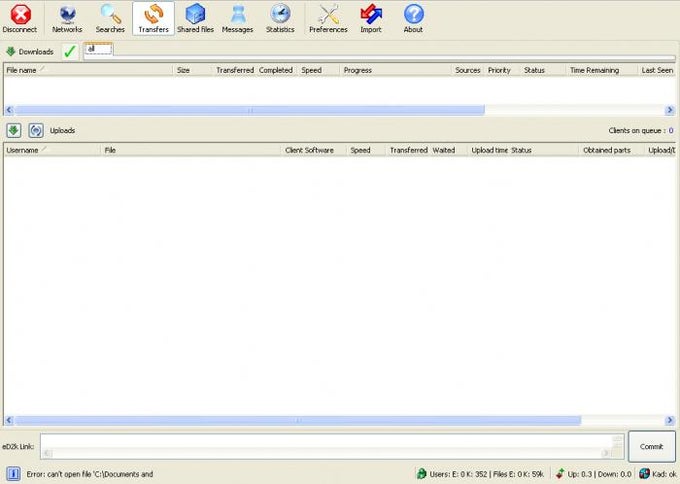The image size is (680, 484).
Task: Open the Shared files view
Action: [x=195, y=19]
